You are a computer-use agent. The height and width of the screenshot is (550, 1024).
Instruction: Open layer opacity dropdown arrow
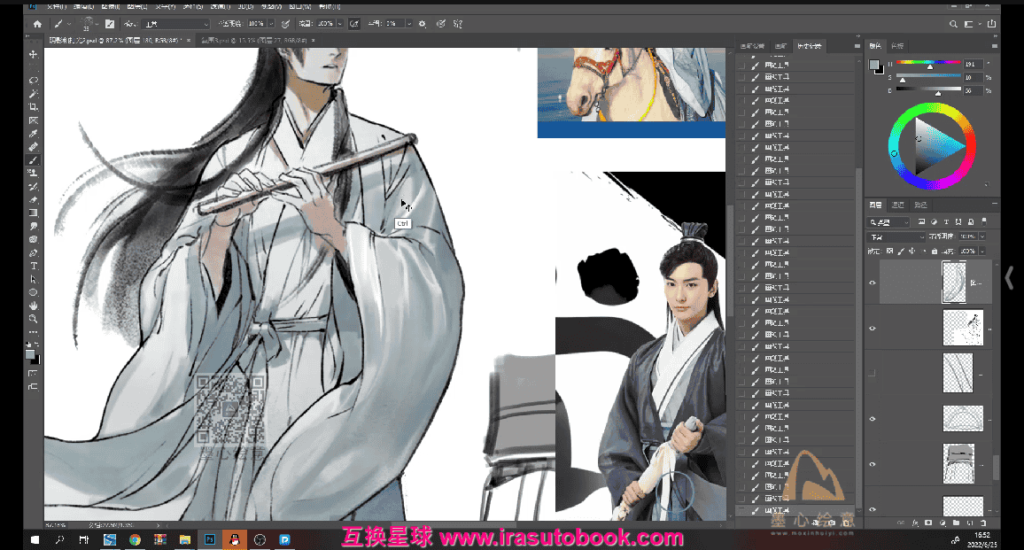982,236
